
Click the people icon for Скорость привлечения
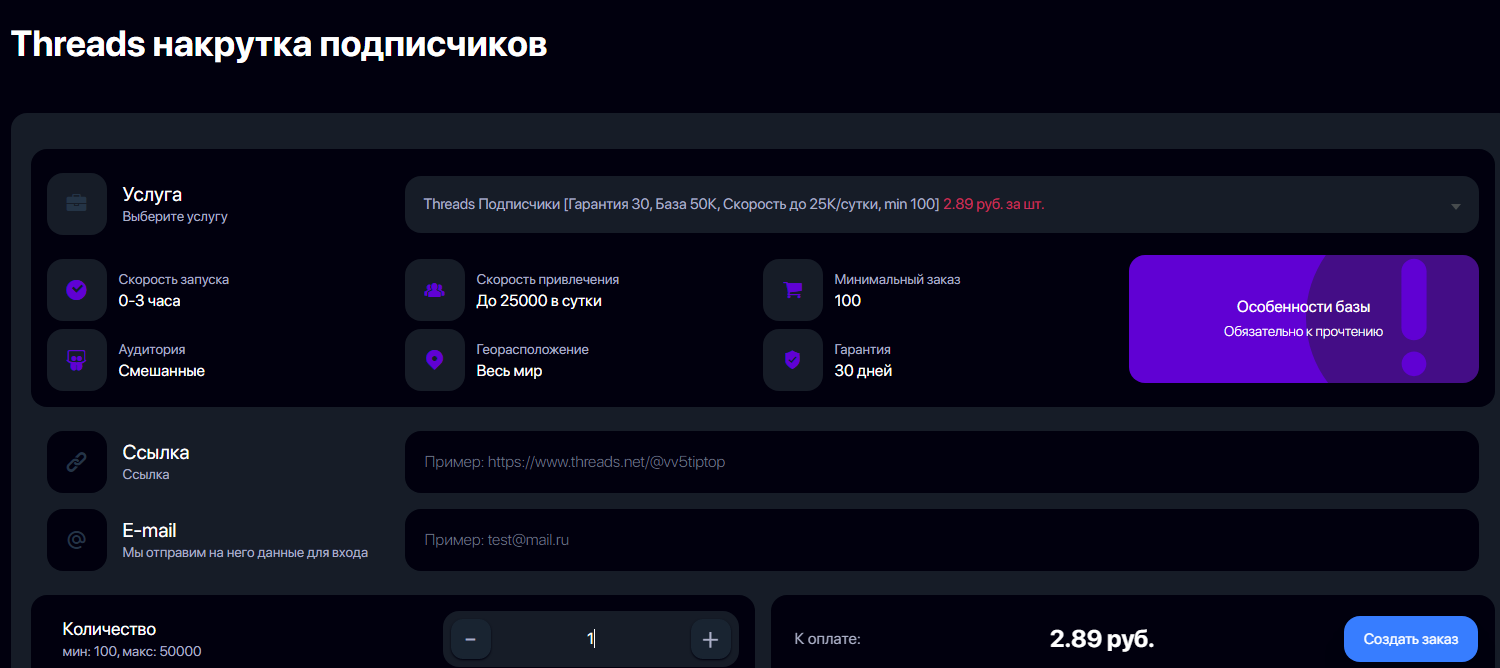pos(434,290)
